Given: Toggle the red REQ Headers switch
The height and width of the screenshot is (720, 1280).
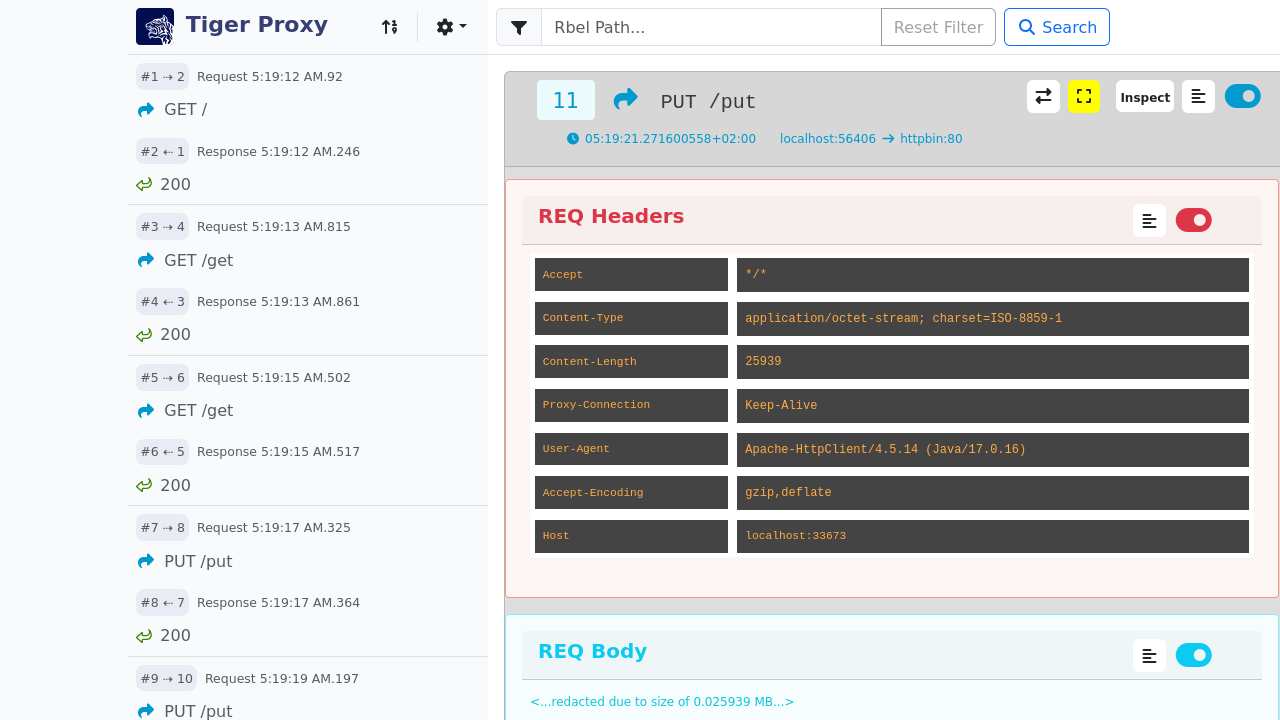Looking at the screenshot, I should (x=1193, y=220).
